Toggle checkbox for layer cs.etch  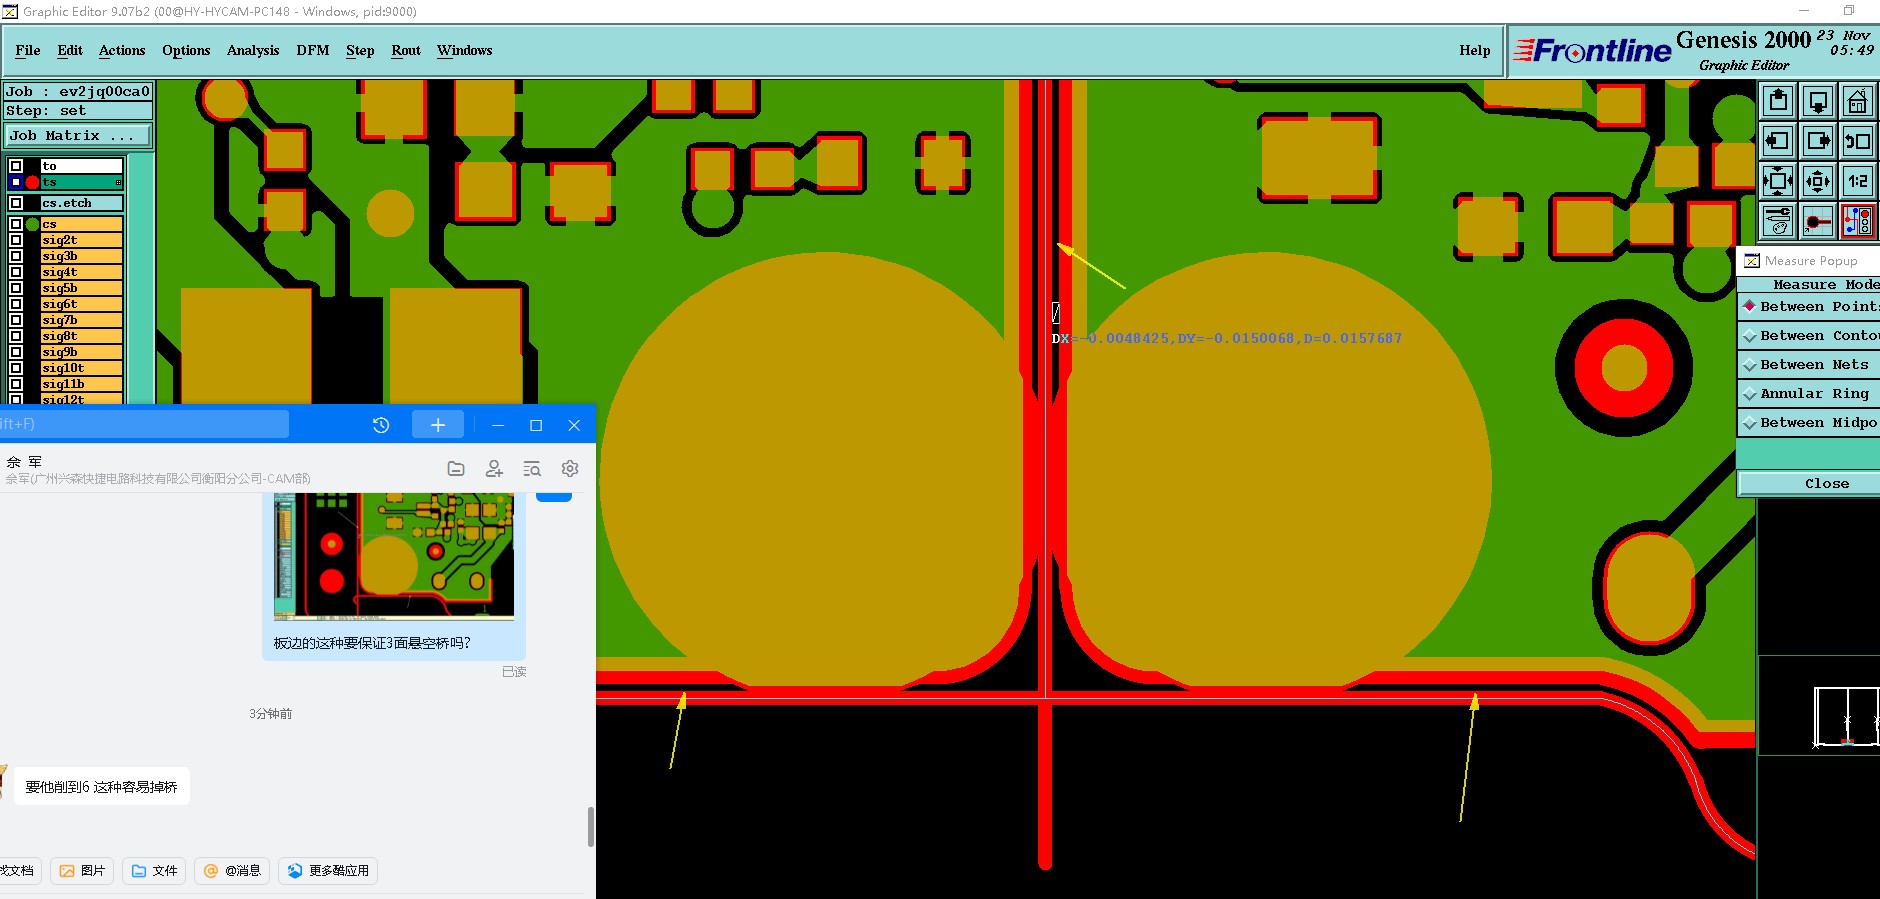click(16, 203)
